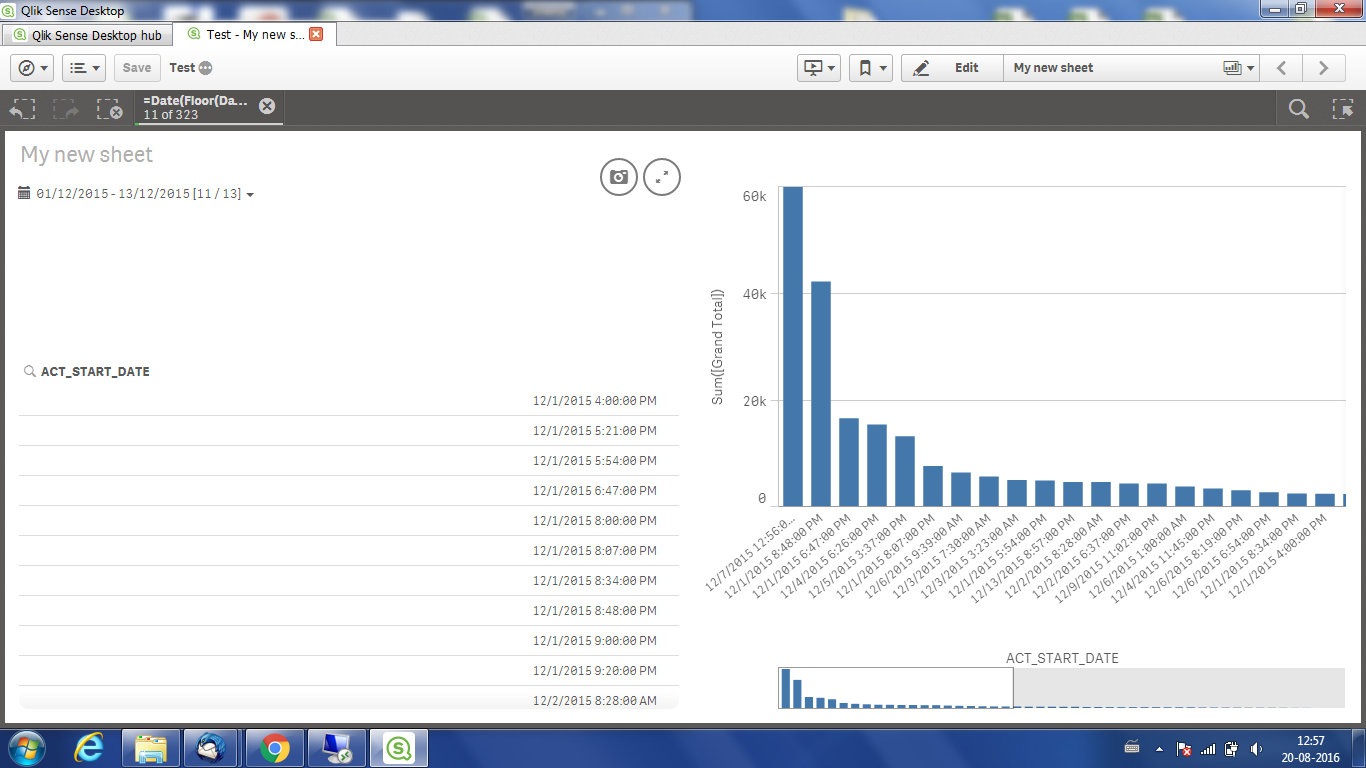
Task: Expand the My new sheet selector
Action: 1131,68
